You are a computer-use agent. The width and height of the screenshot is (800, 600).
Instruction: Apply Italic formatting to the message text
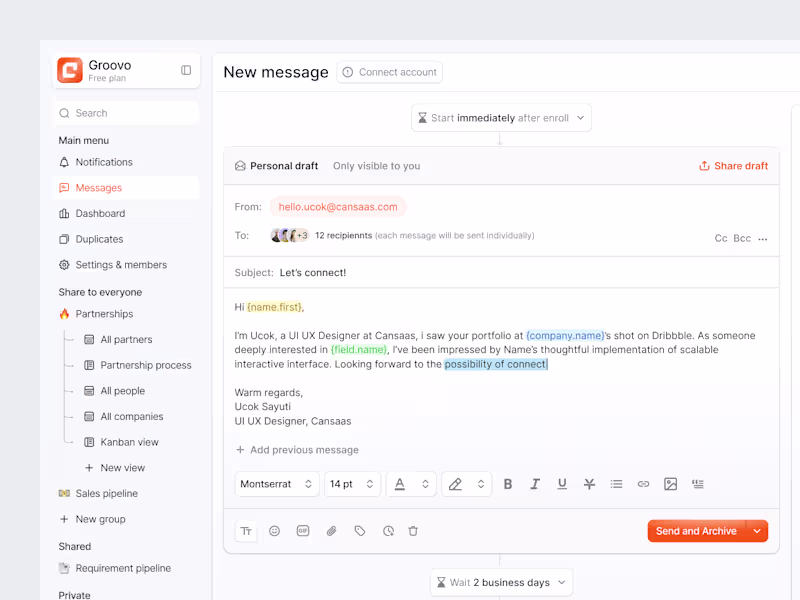click(535, 484)
